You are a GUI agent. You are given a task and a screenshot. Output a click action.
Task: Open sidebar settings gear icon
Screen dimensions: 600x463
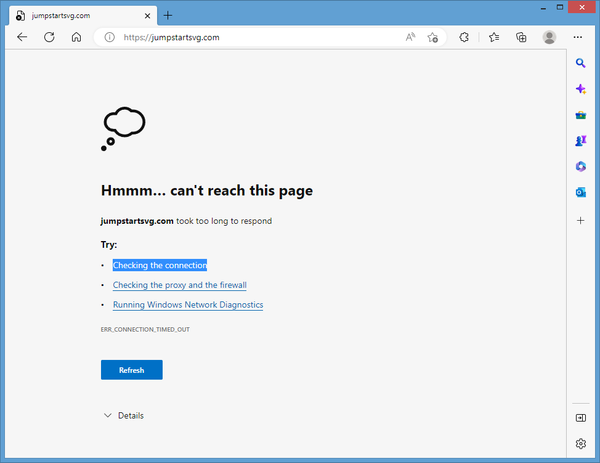pos(580,443)
